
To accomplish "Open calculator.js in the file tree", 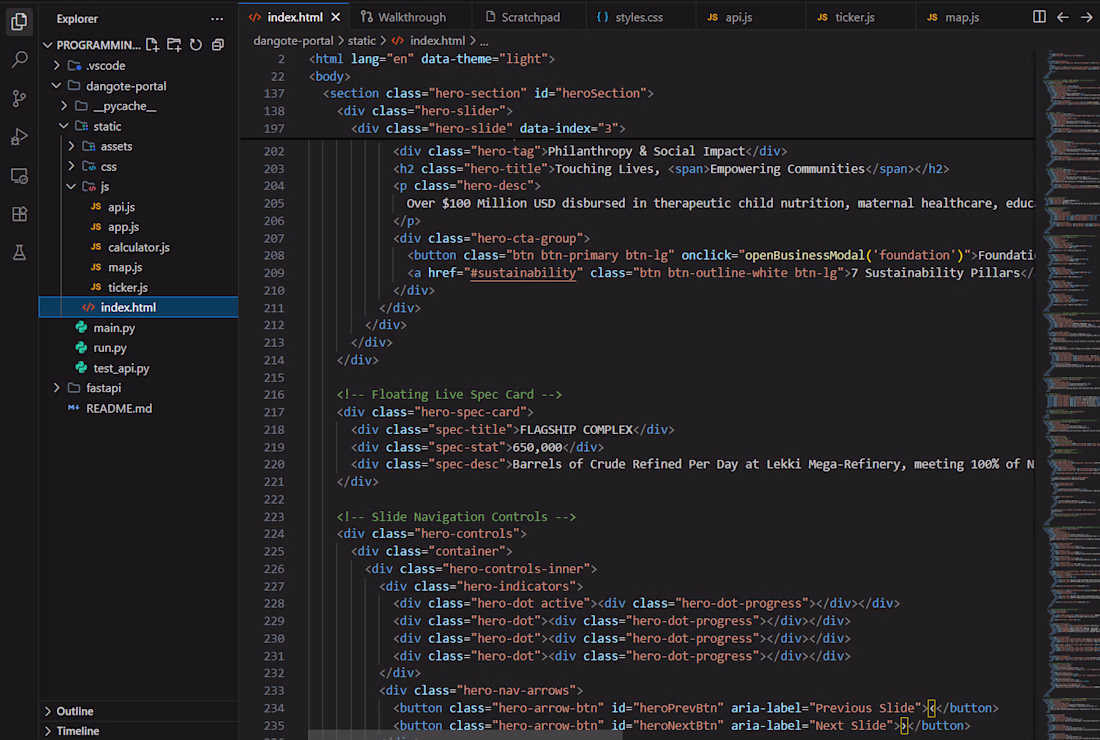I will (x=138, y=247).
